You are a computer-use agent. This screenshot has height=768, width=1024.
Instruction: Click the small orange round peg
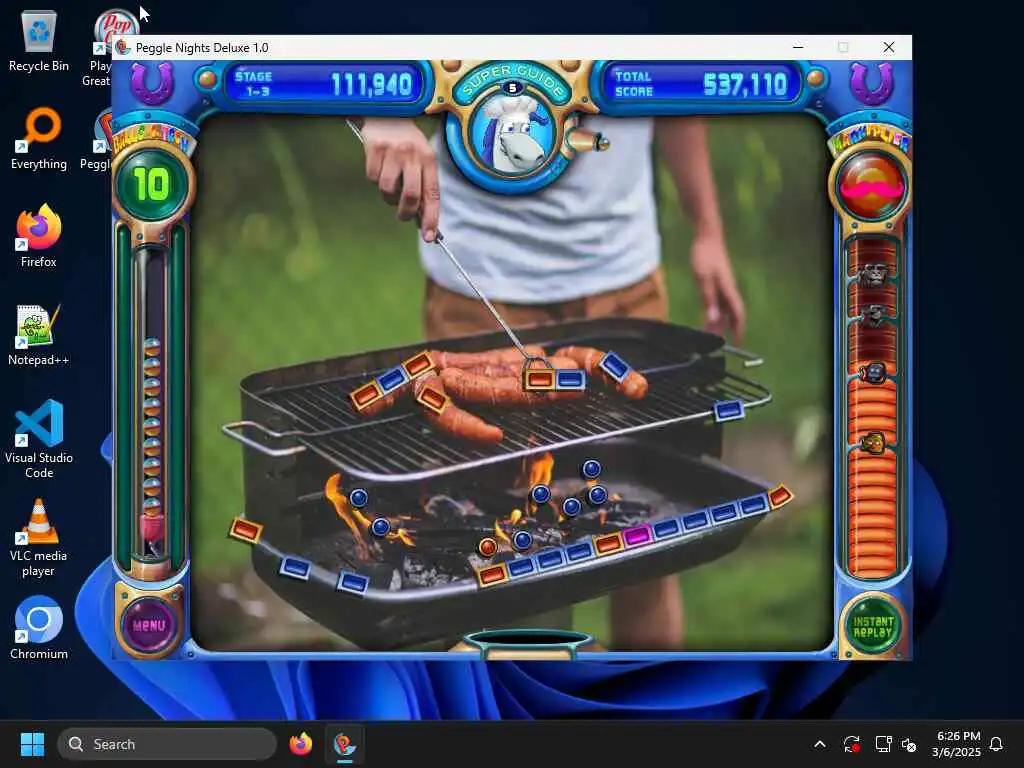[x=487, y=547]
